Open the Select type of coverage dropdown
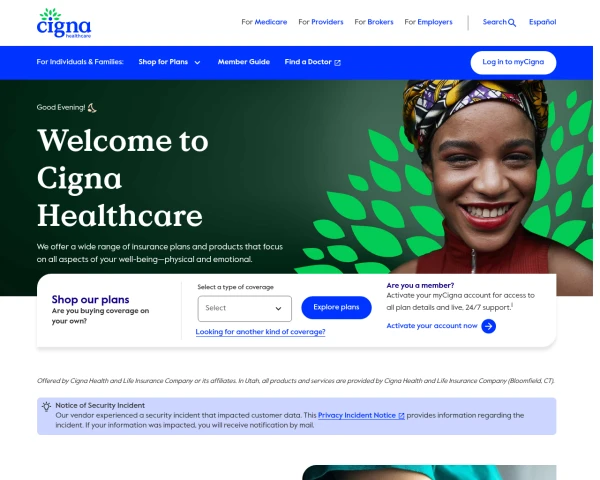Image resolution: width=600 pixels, height=480 pixels. [245, 308]
